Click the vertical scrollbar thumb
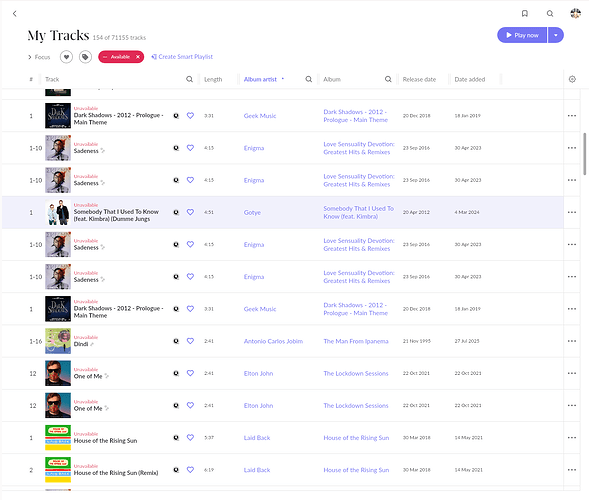The image size is (589, 500). (584, 154)
